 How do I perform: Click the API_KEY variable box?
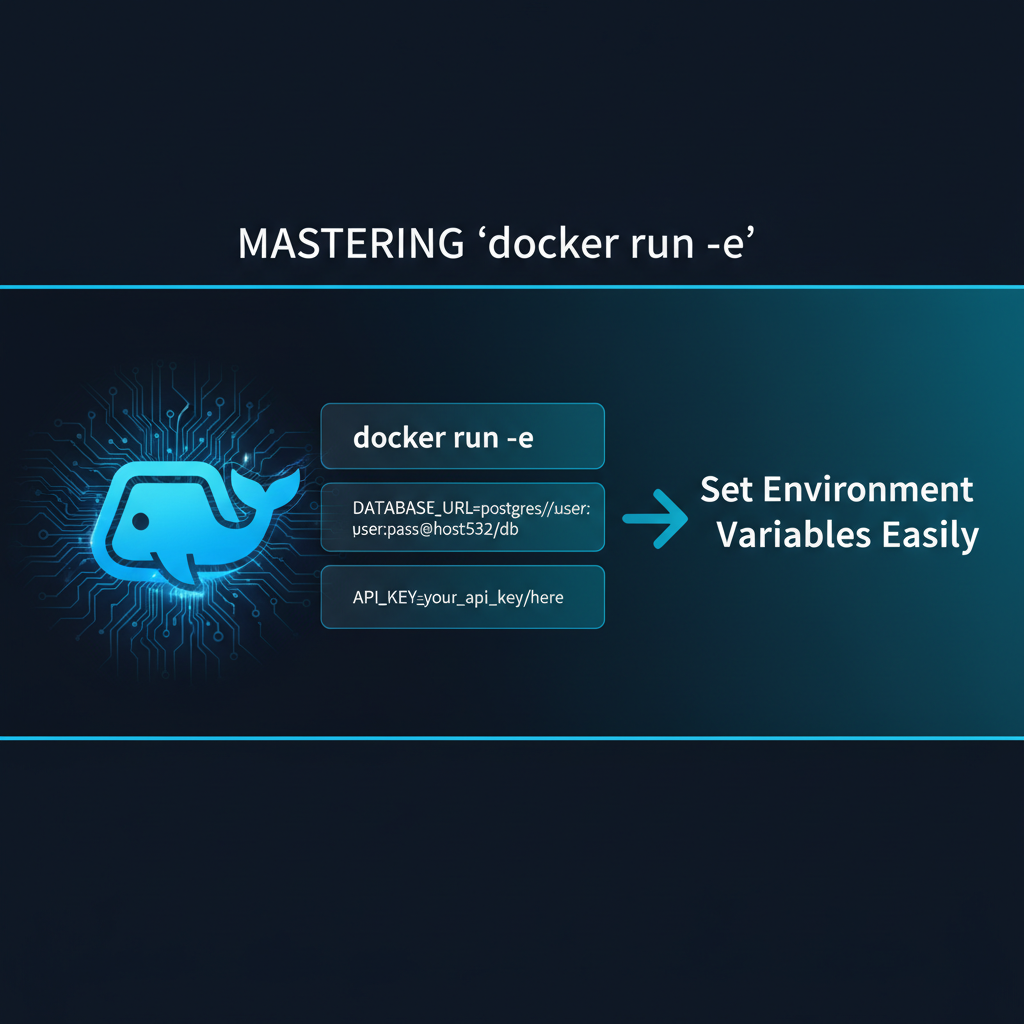click(462, 597)
